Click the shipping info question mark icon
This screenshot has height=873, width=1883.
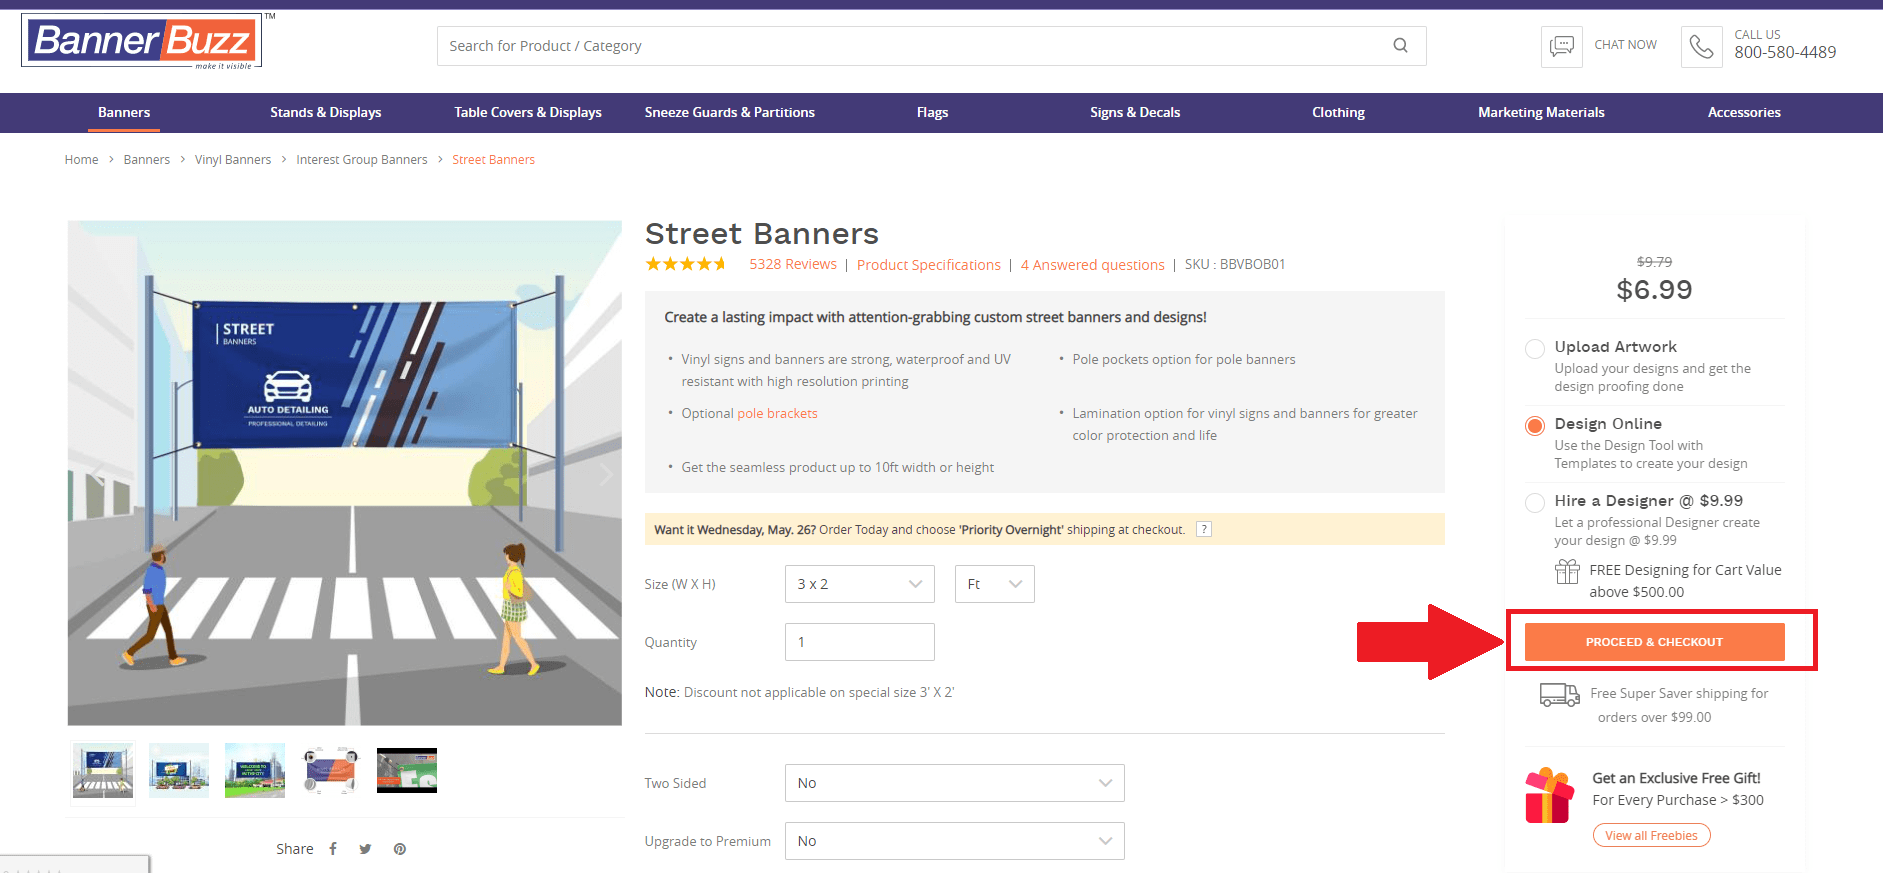(x=1204, y=529)
